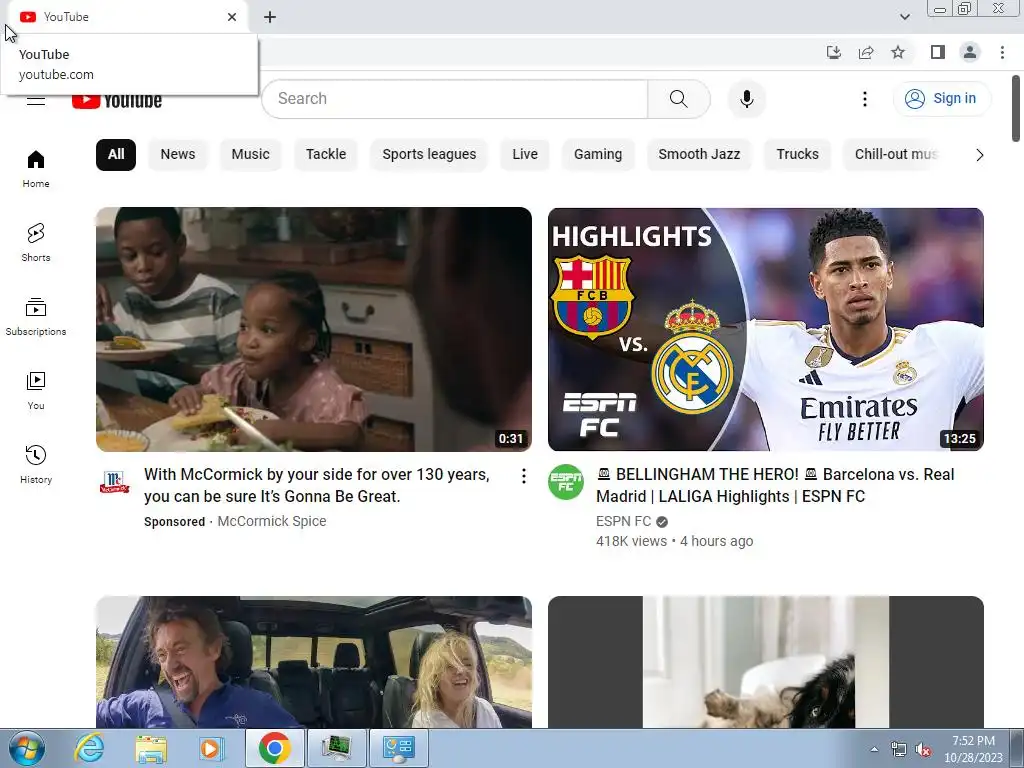1024x768 pixels.
Task: Open Shorts in sidebar
Action: [x=36, y=243]
